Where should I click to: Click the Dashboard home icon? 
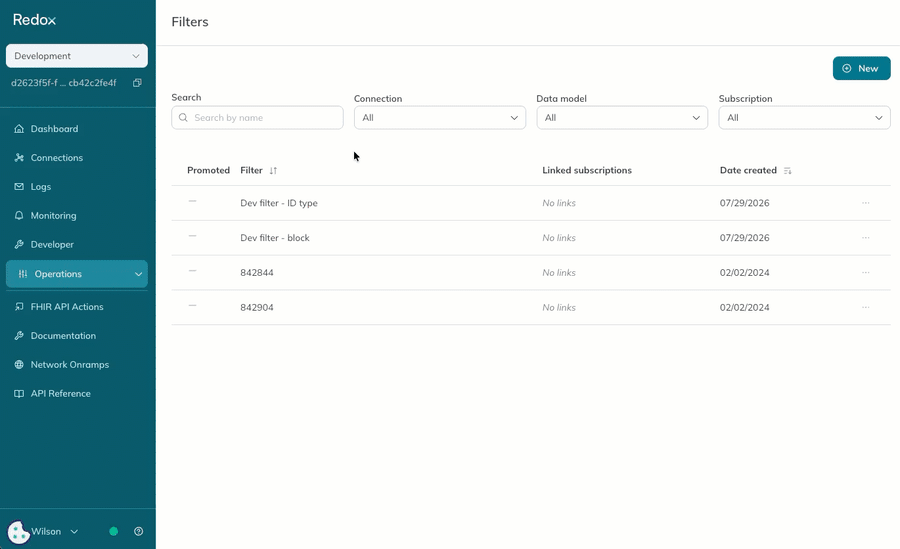19,129
